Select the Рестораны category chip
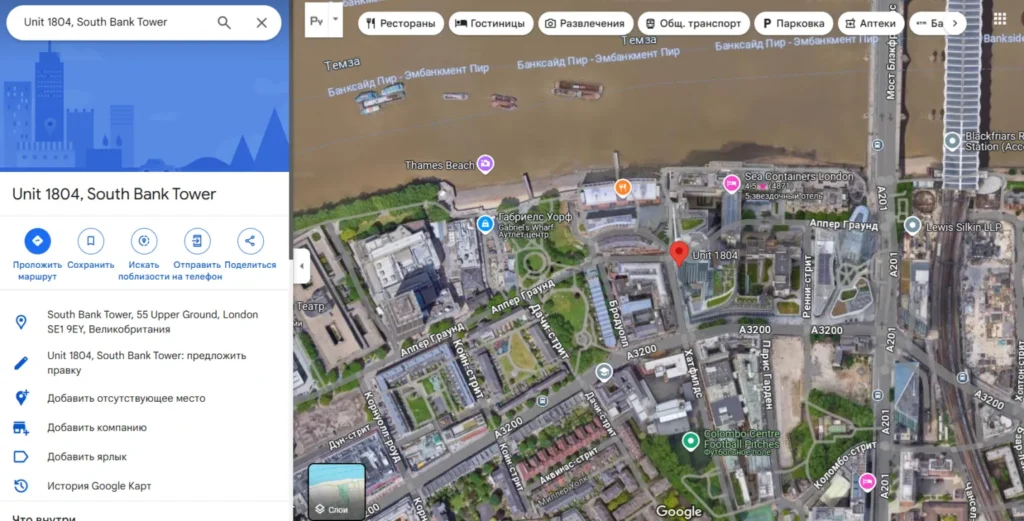The height and width of the screenshot is (521, 1024). tap(400, 23)
